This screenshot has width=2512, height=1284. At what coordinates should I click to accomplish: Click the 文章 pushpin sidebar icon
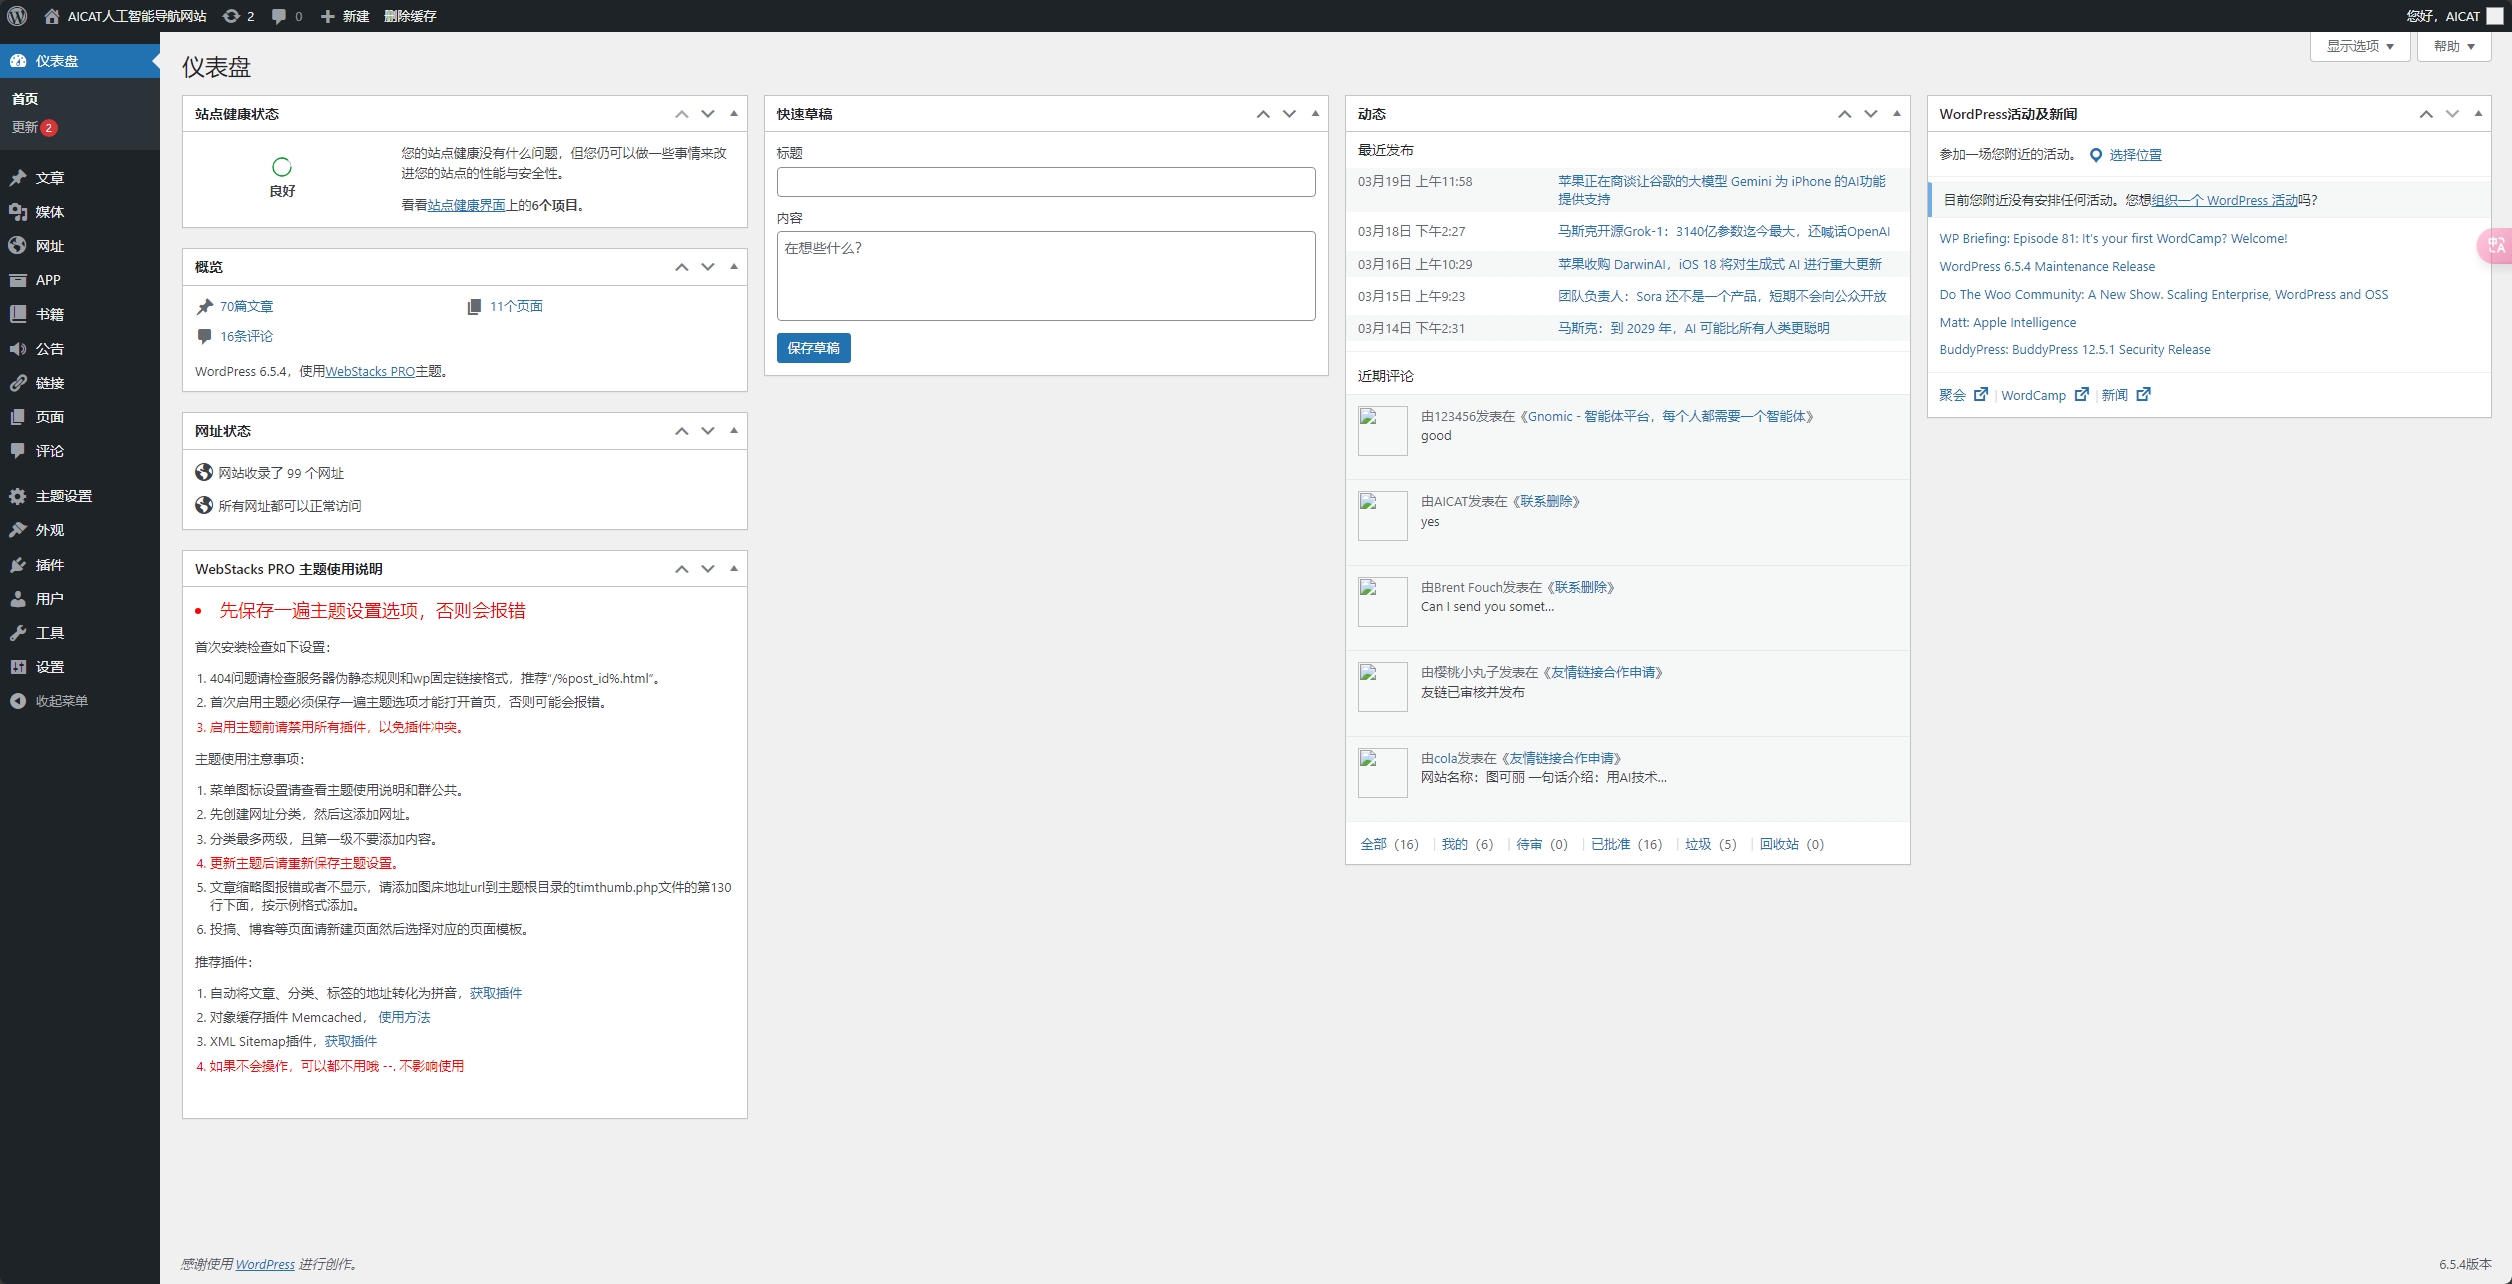click(18, 178)
